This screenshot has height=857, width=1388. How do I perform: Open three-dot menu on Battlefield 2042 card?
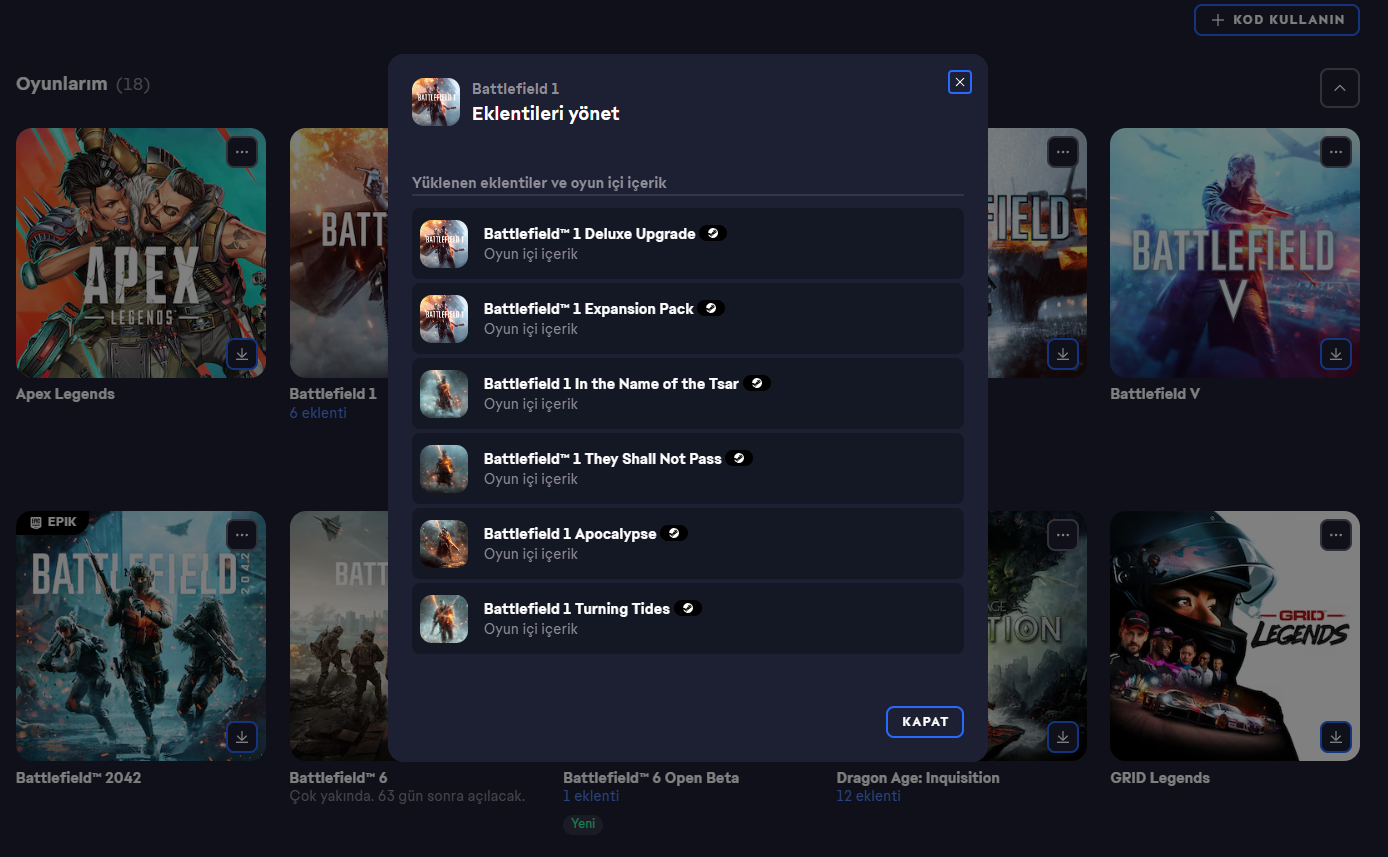point(242,535)
